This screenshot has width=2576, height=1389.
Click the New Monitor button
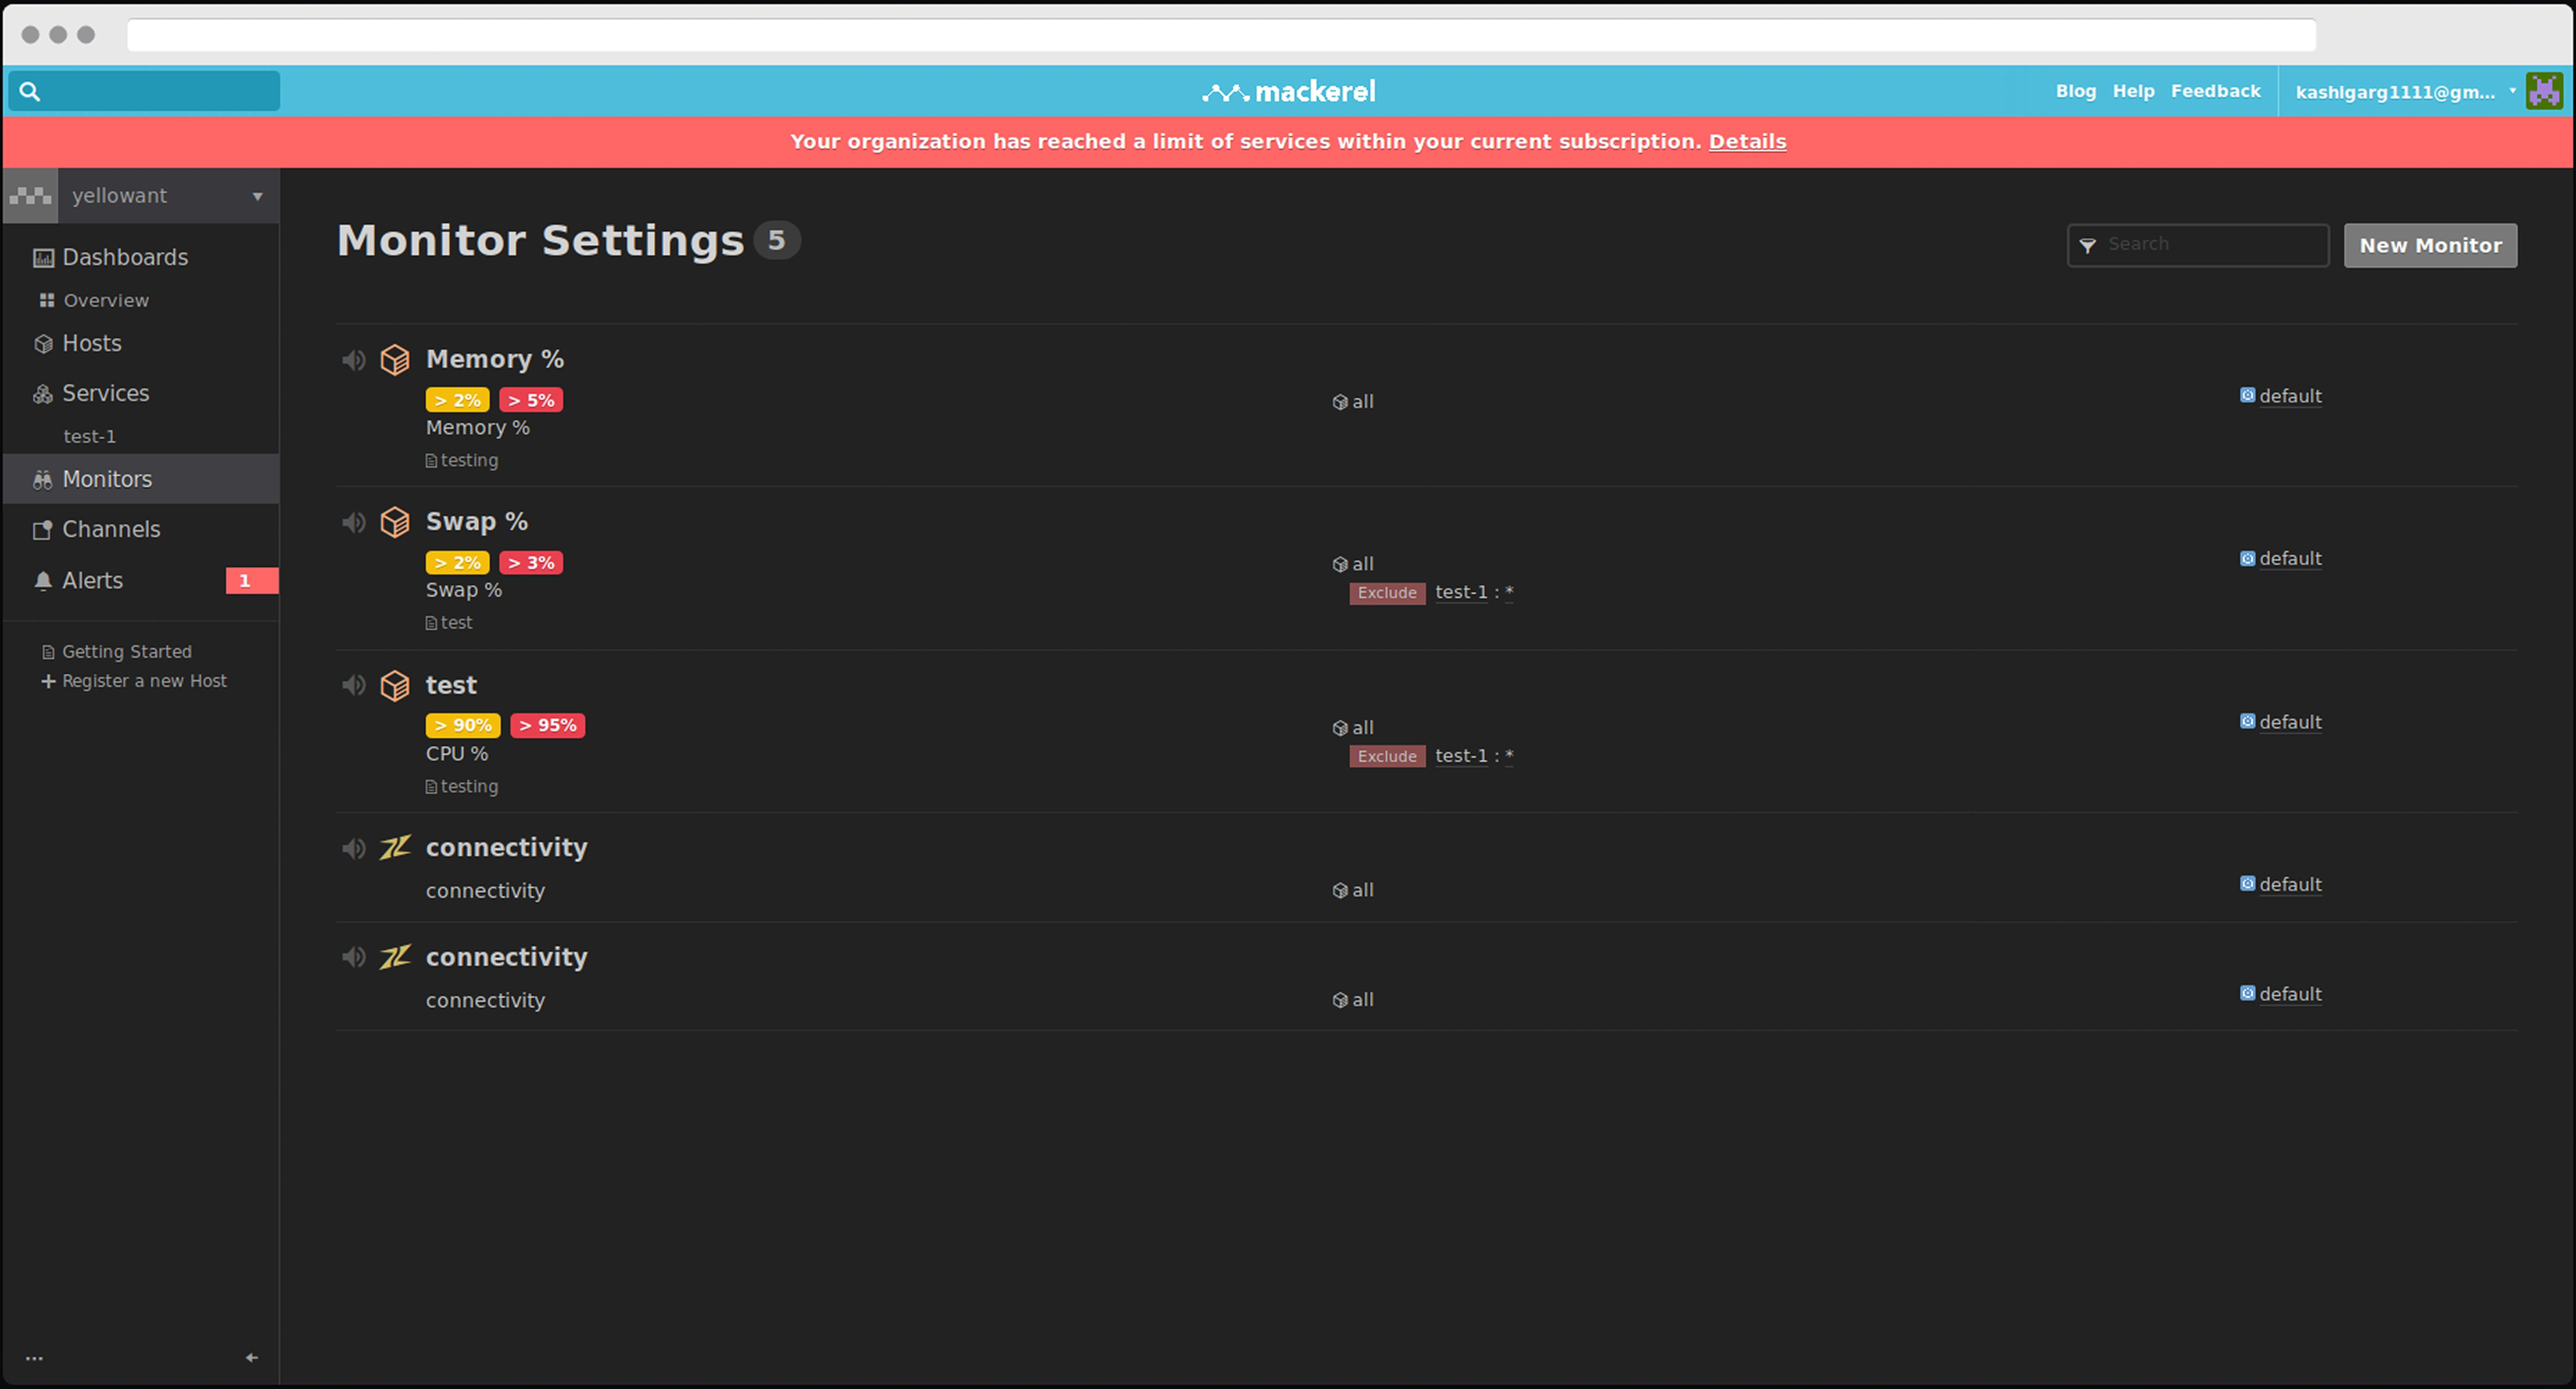click(2430, 246)
